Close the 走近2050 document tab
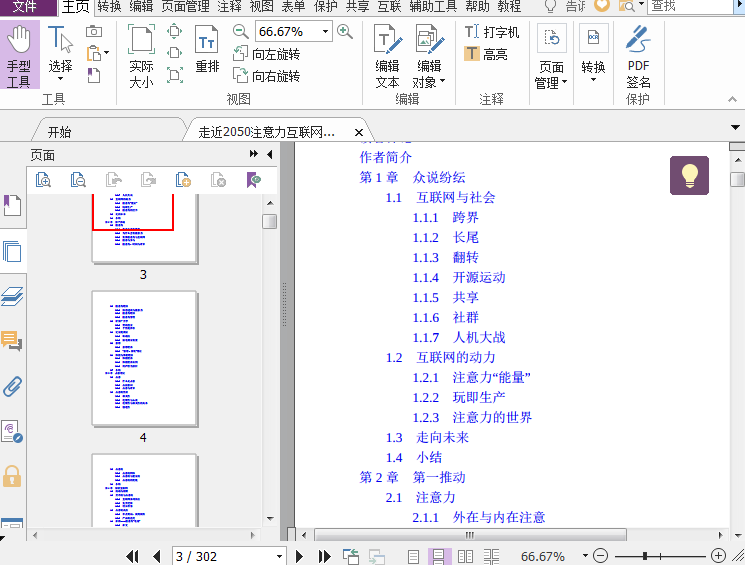The height and width of the screenshot is (565, 745). (359, 132)
